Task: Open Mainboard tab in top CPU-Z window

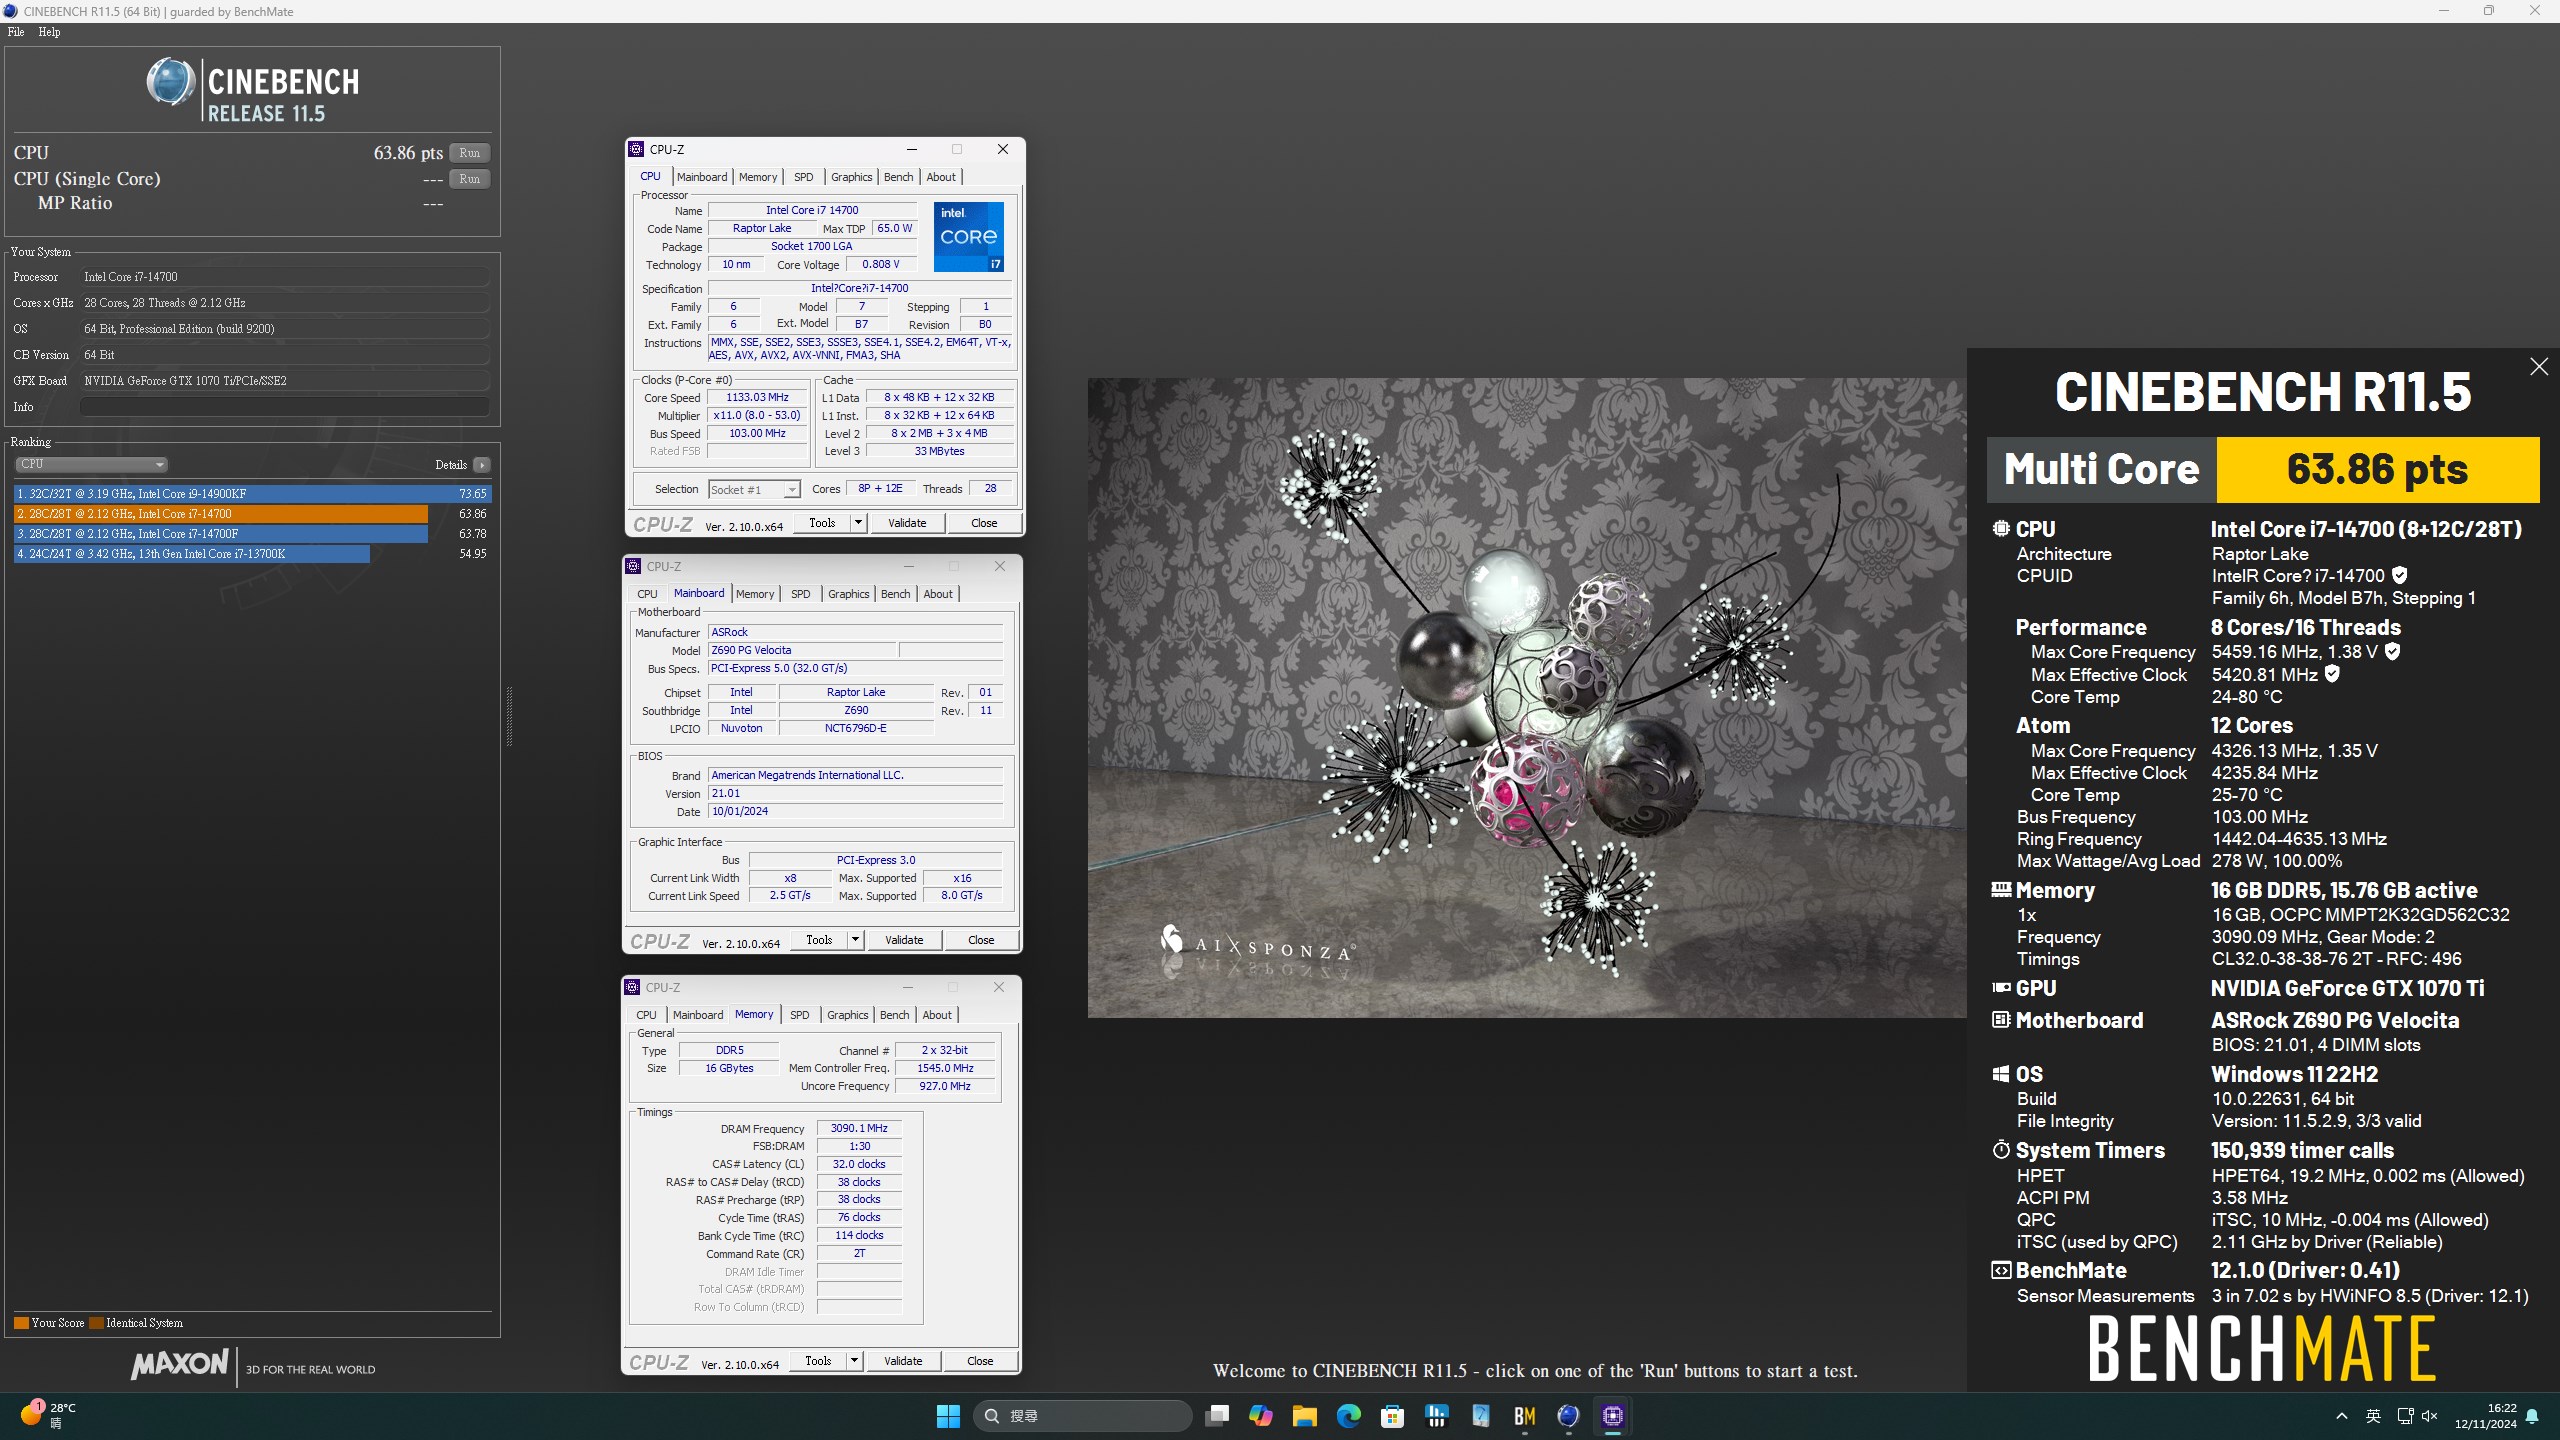Action: tap(702, 177)
